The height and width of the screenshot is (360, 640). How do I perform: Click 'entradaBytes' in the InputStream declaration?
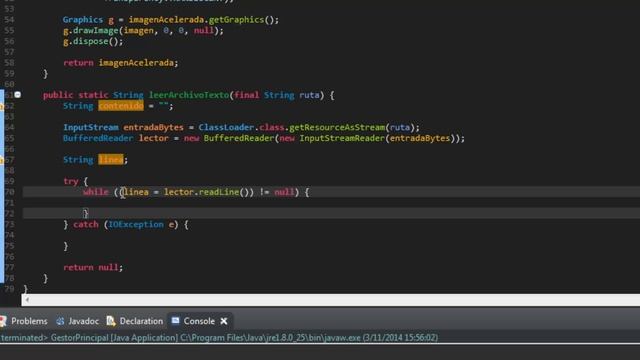(x=153, y=127)
